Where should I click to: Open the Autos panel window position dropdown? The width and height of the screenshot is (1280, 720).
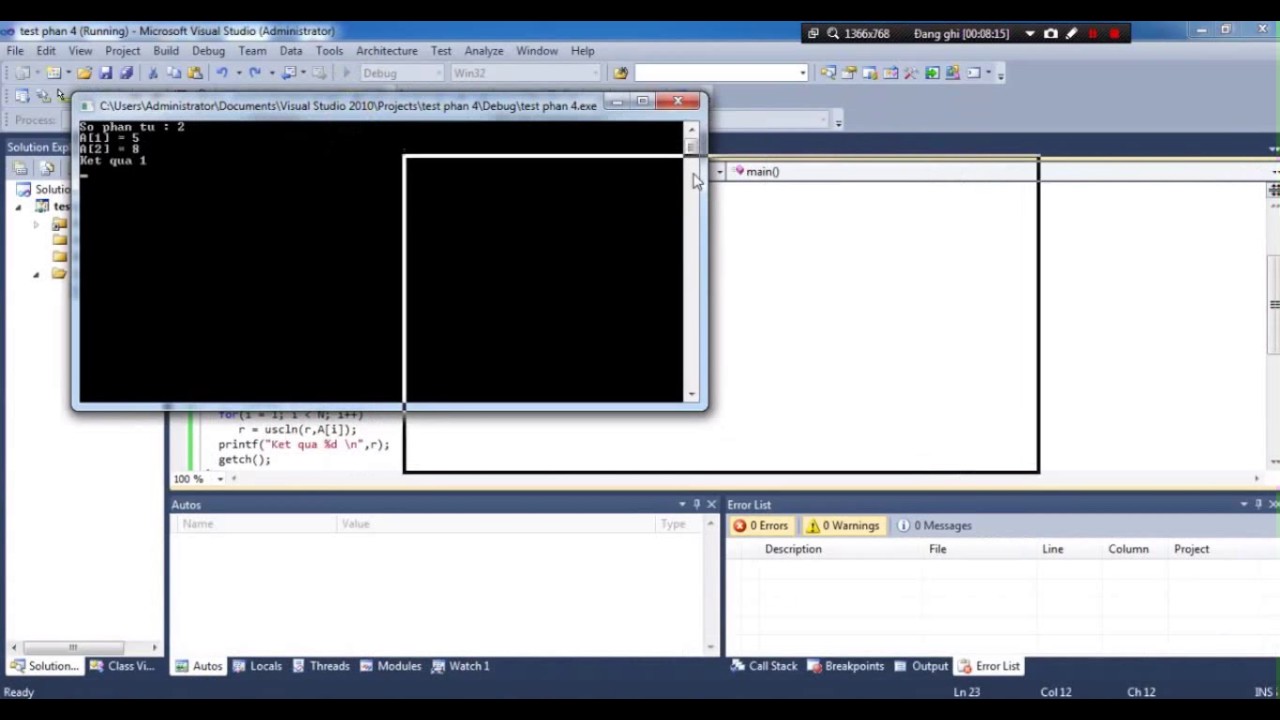click(x=682, y=505)
